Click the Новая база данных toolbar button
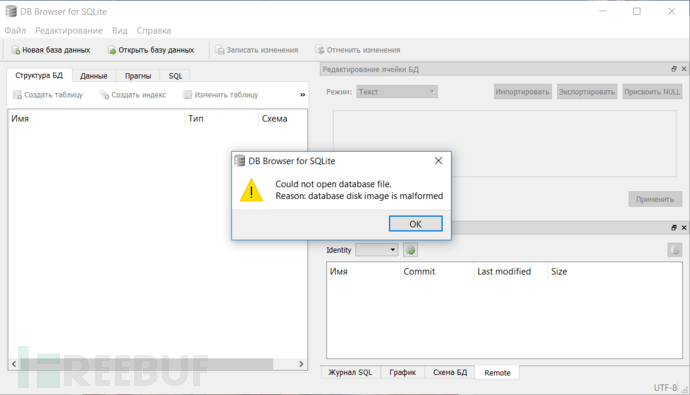The width and height of the screenshot is (690, 395). click(51, 50)
